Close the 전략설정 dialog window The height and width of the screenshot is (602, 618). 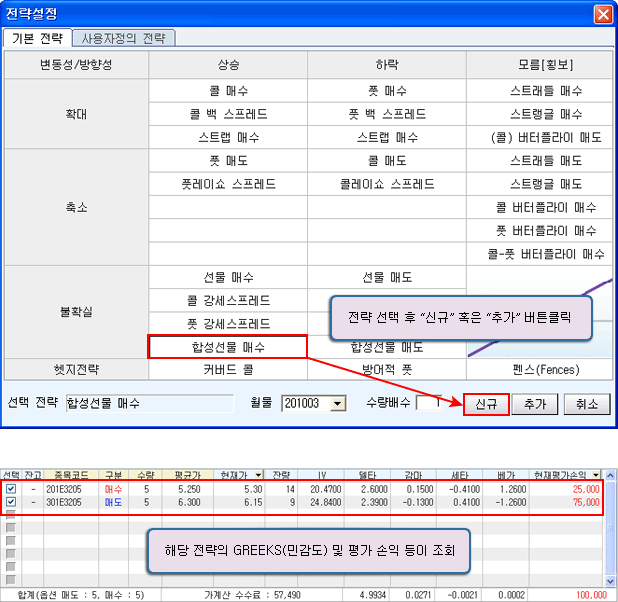[x=602, y=14]
